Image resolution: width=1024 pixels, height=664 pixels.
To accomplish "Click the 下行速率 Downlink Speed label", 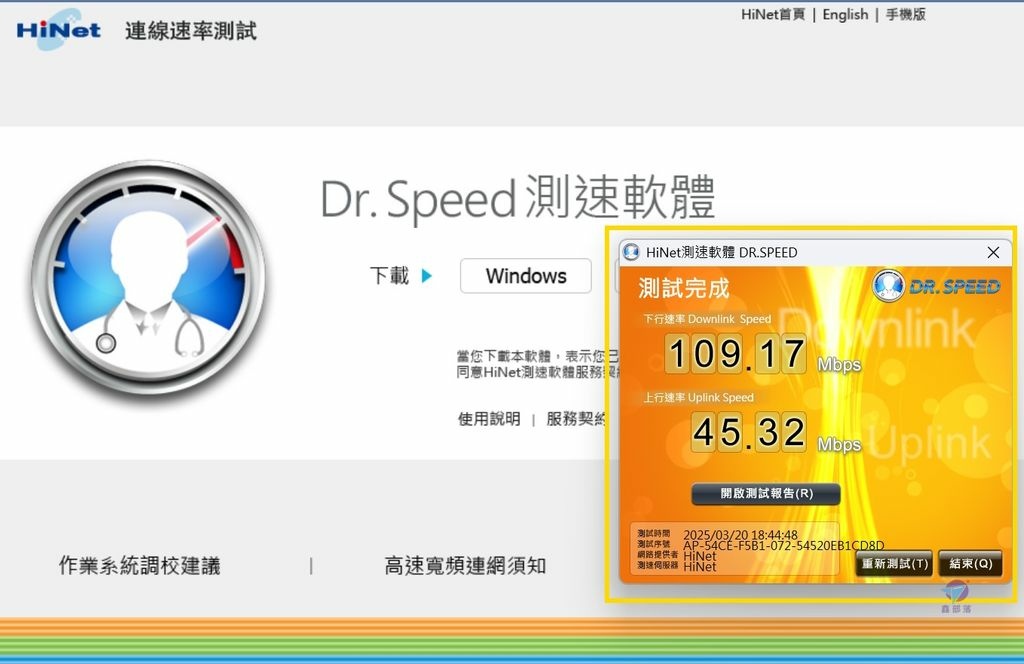I will (707, 319).
